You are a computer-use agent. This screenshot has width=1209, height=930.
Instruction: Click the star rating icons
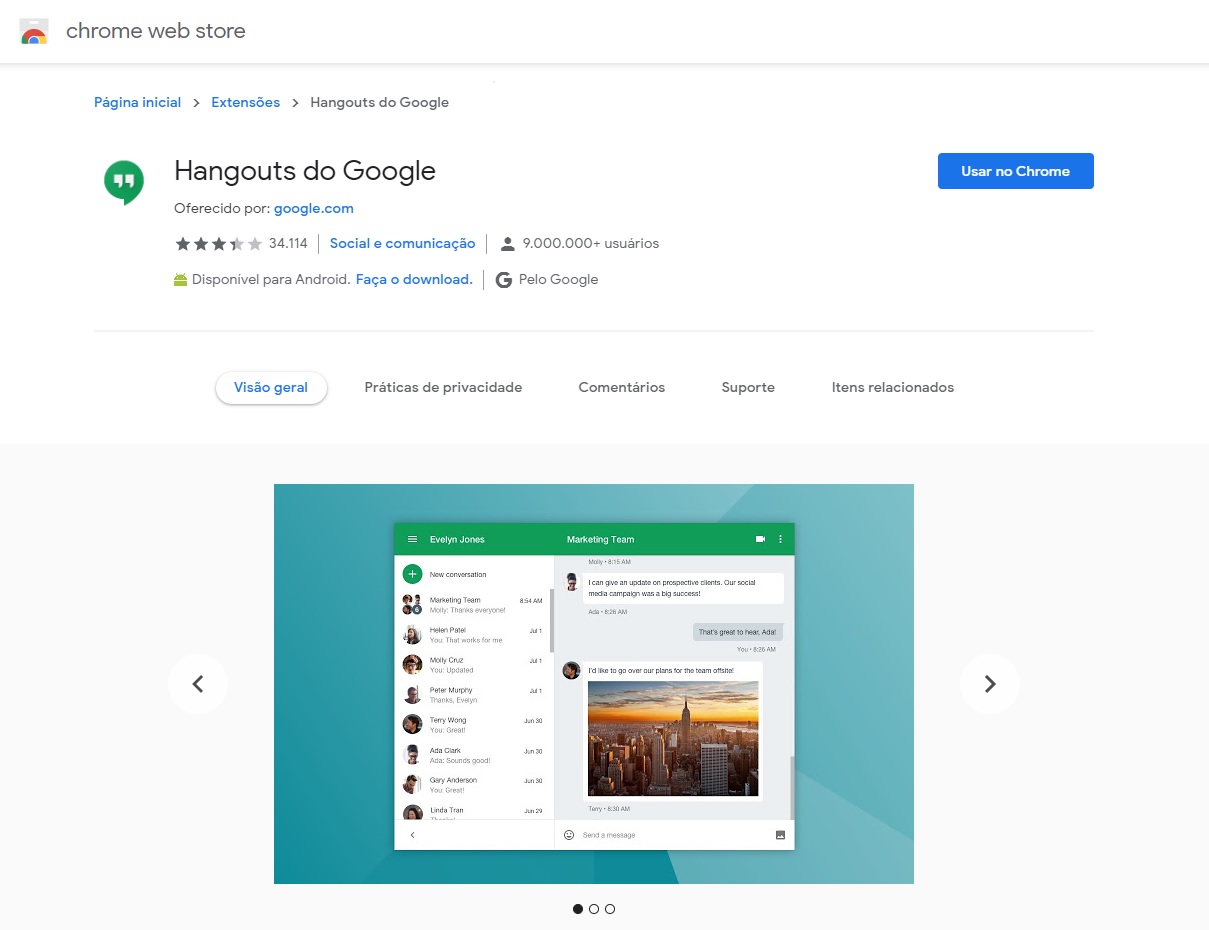coord(219,243)
